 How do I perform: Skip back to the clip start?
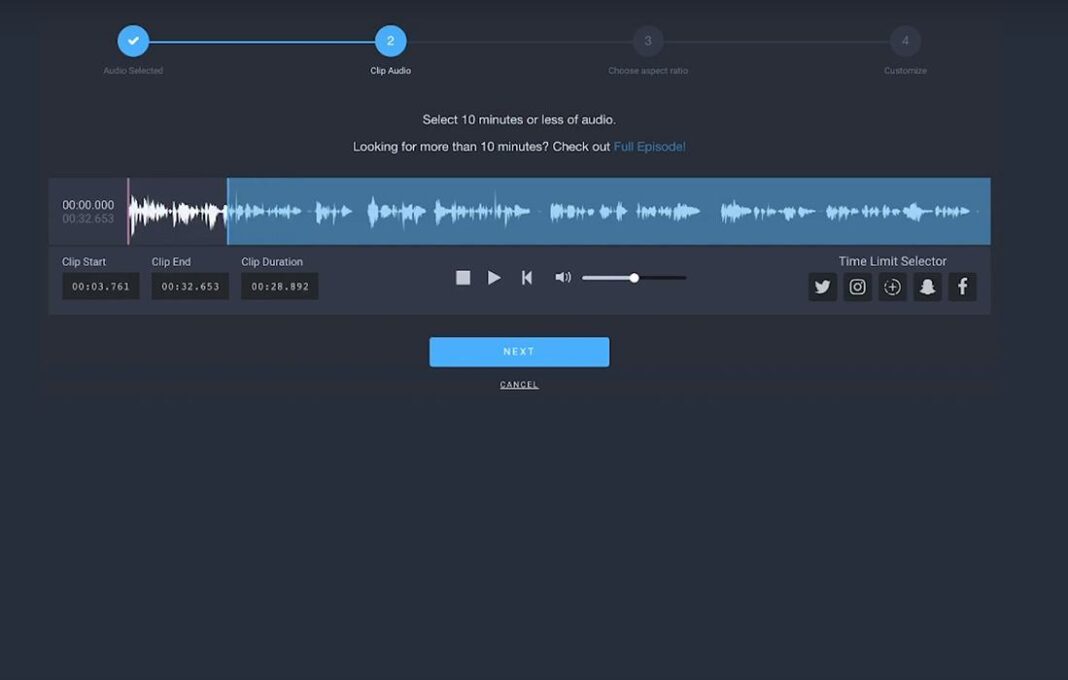point(527,278)
